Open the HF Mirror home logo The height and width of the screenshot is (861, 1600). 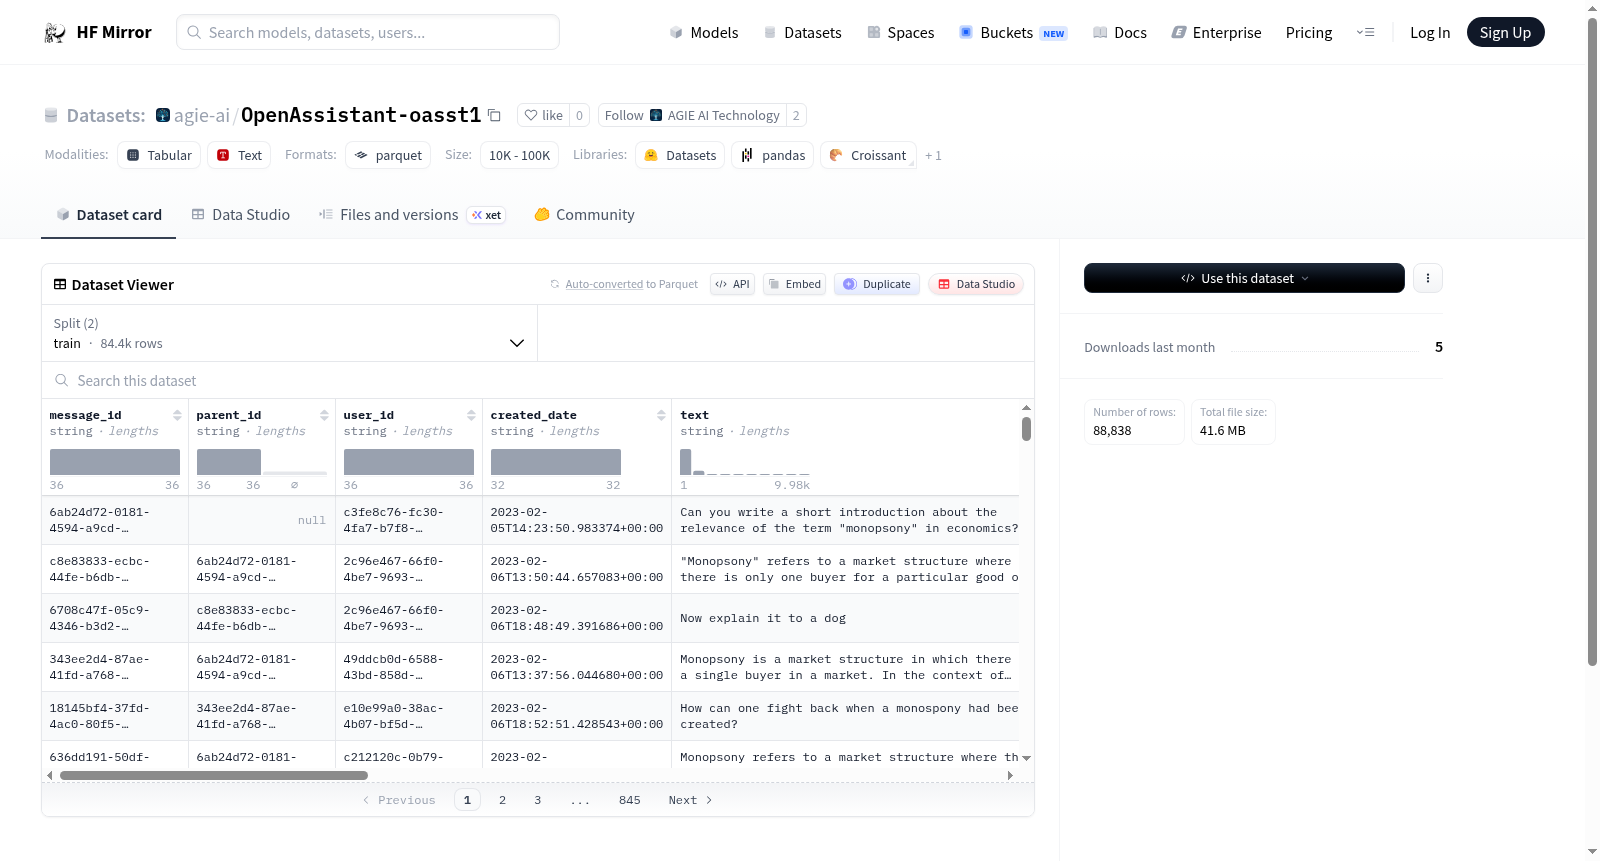[x=98, y=32]
